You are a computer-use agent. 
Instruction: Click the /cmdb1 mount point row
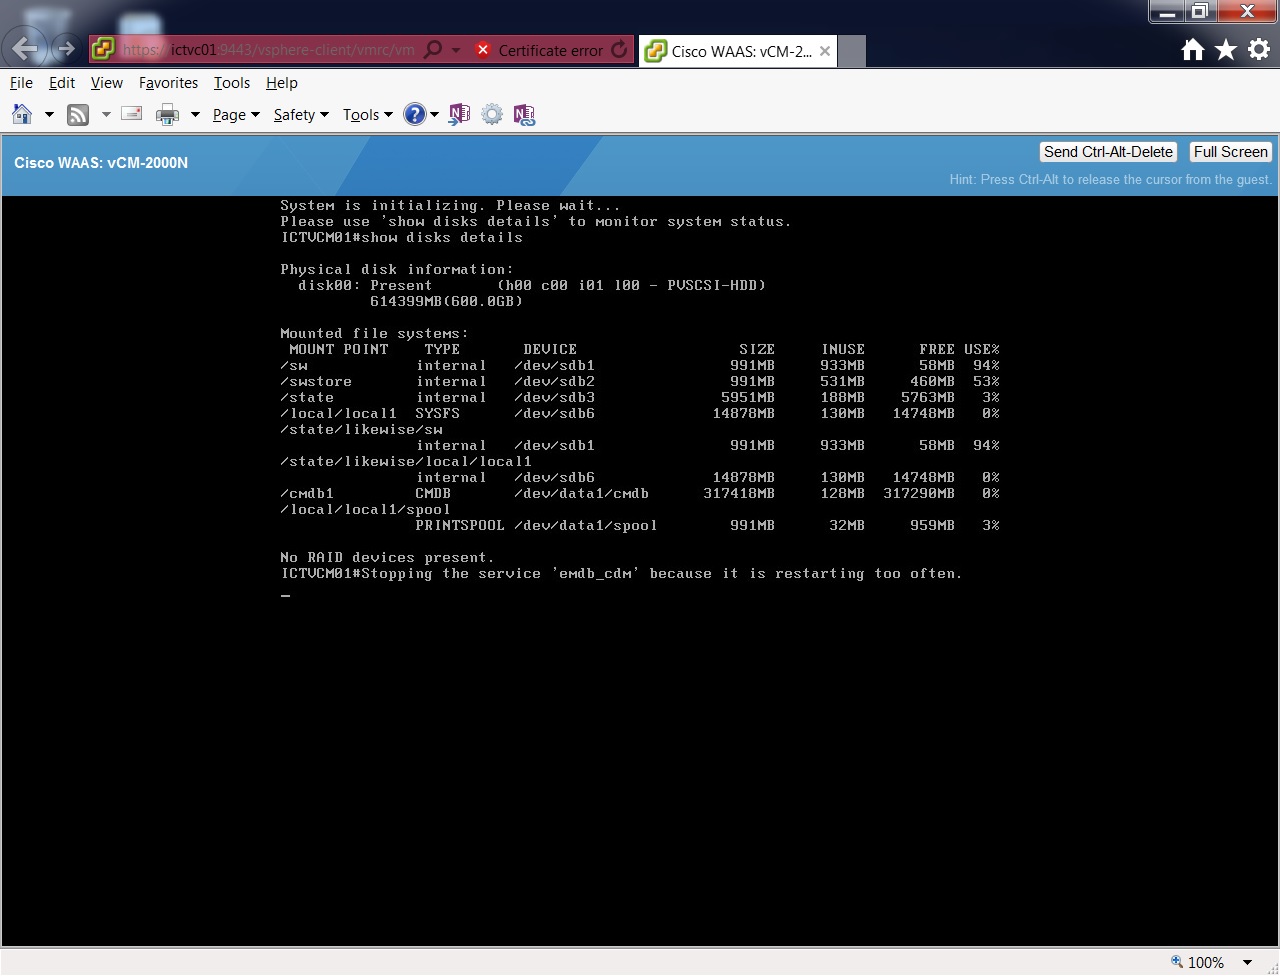(640, 494)
